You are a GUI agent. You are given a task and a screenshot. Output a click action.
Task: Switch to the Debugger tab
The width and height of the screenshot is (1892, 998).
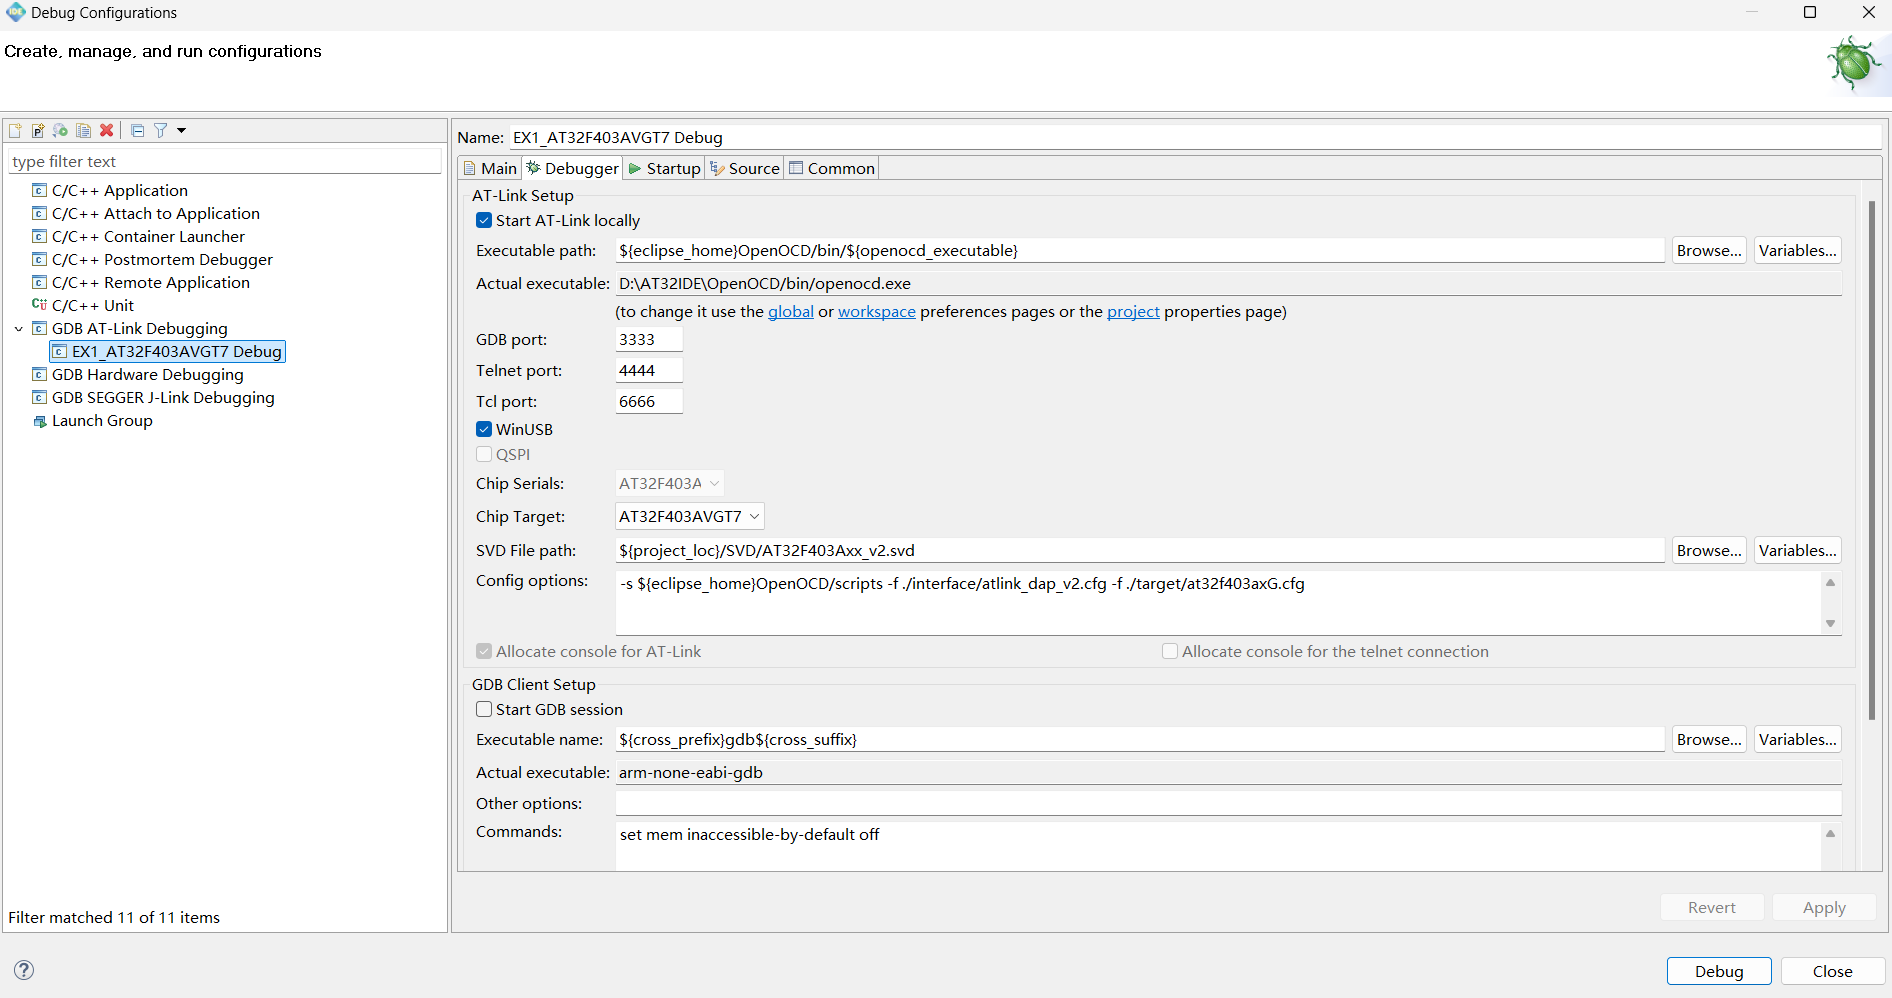573,168
